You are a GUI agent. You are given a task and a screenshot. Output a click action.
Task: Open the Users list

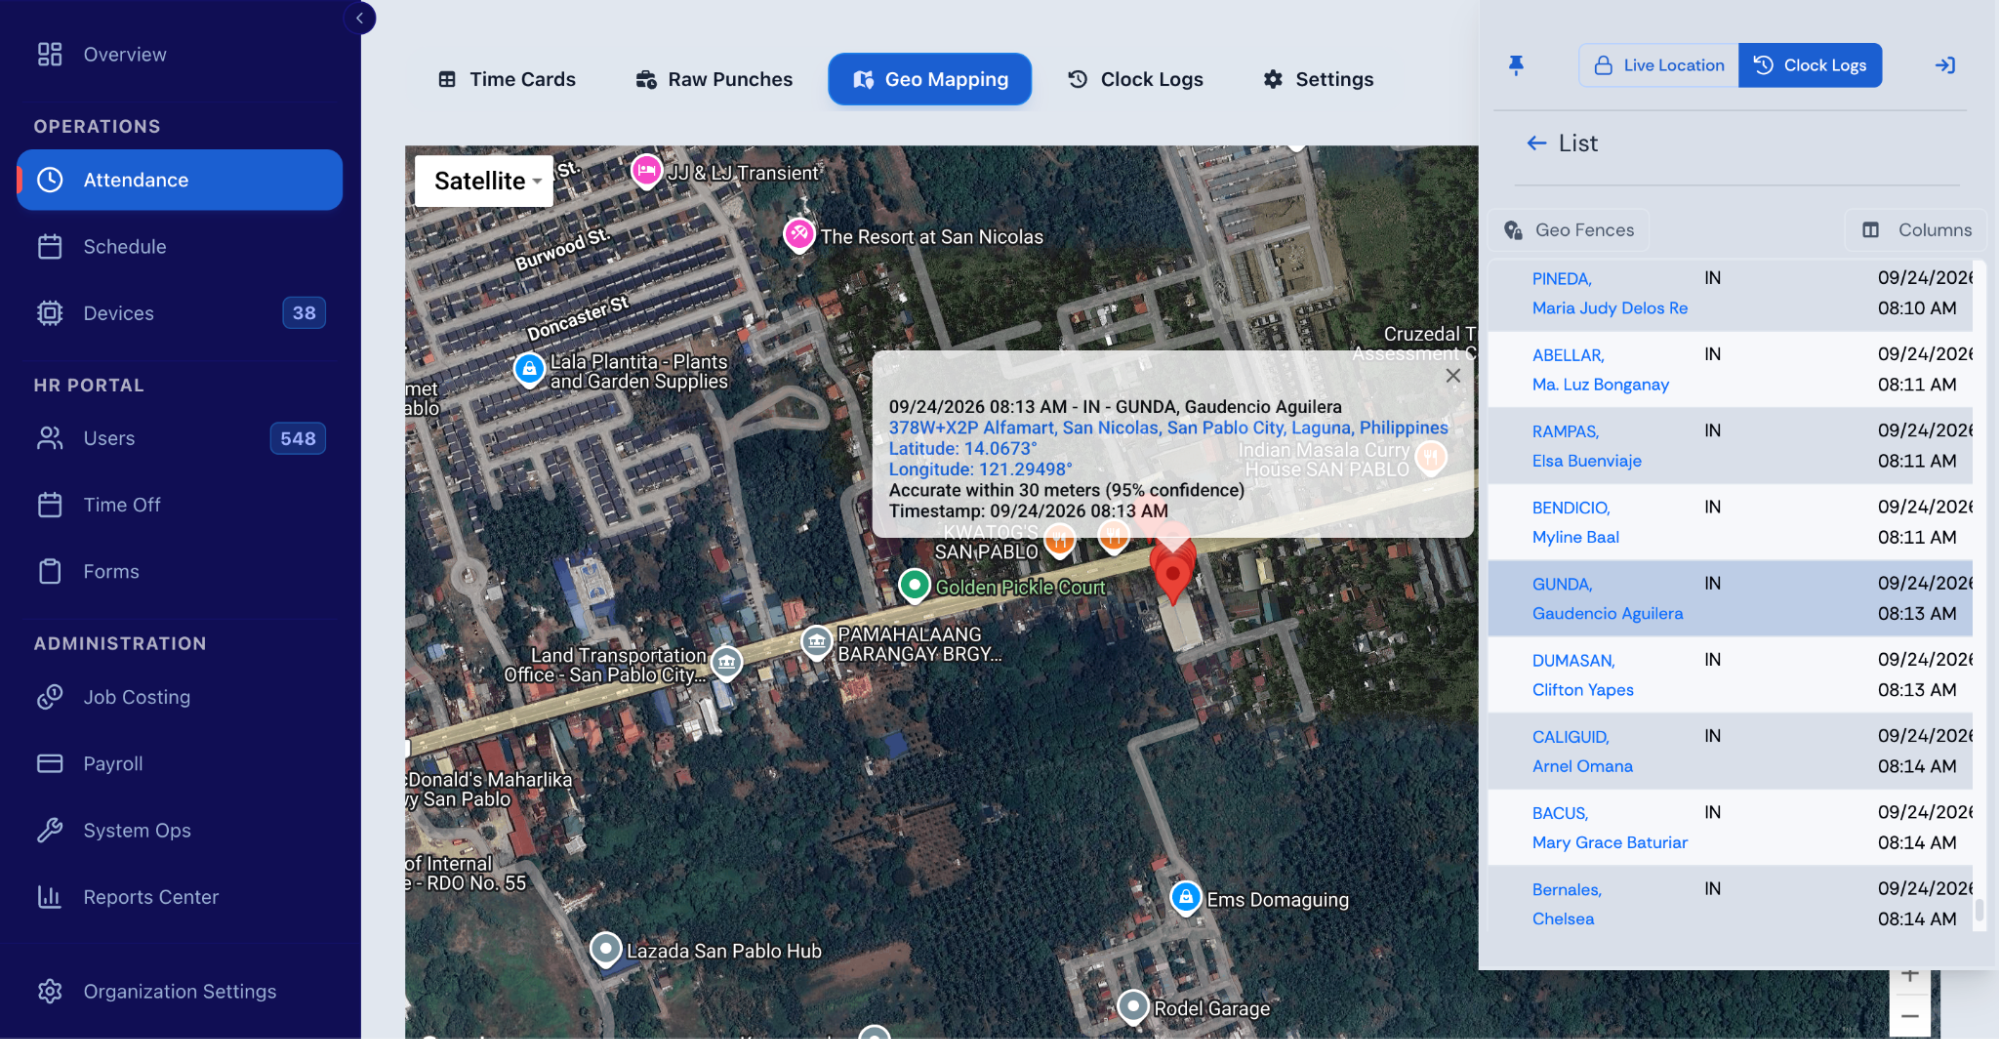click(x=180, y=438)
